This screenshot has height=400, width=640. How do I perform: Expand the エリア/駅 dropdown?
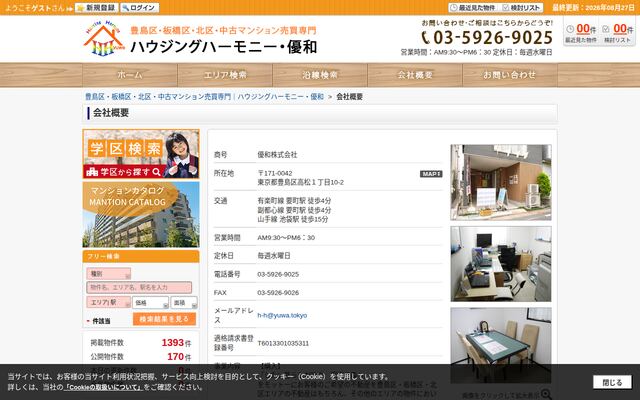click(109, 302)
